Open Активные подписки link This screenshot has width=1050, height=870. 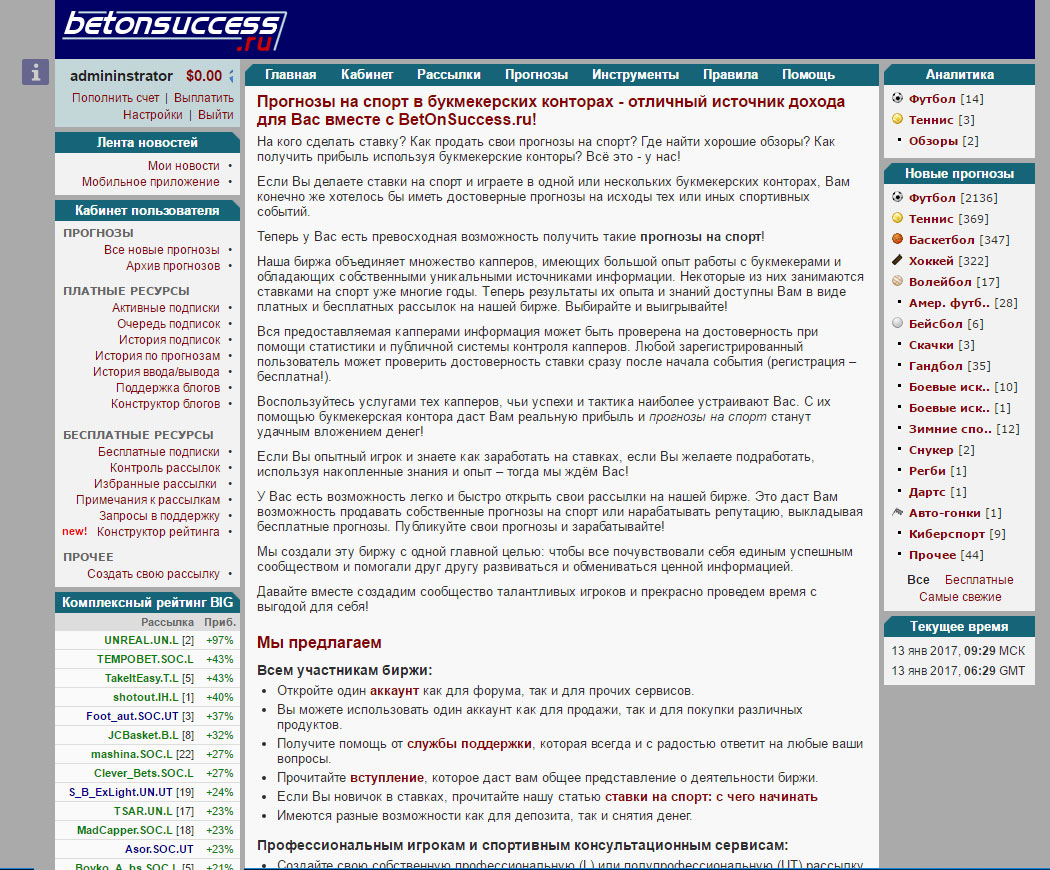click(165, 307)
